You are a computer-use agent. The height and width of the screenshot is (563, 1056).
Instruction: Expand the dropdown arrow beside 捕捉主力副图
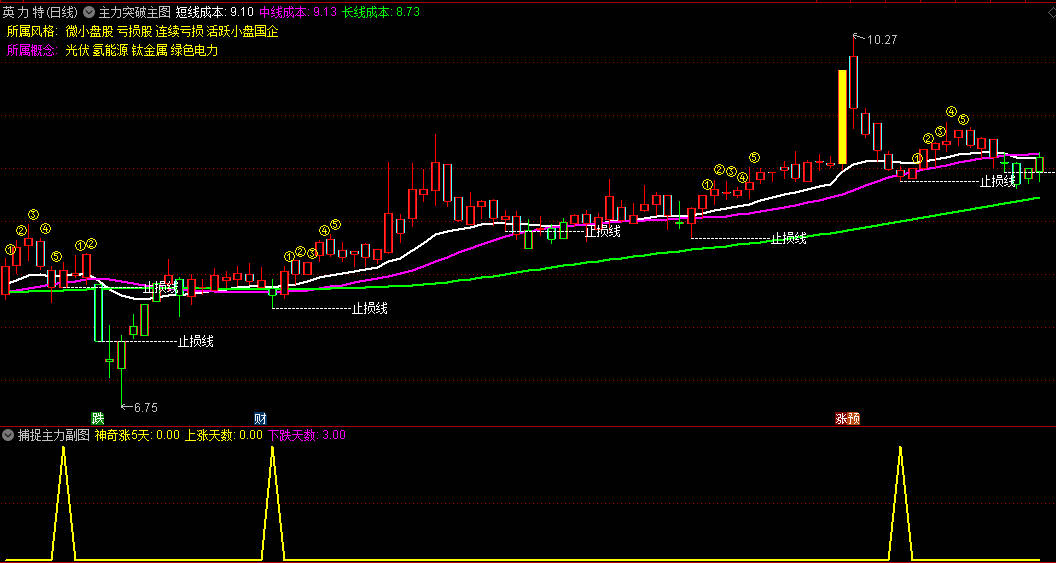click(9, 435)
